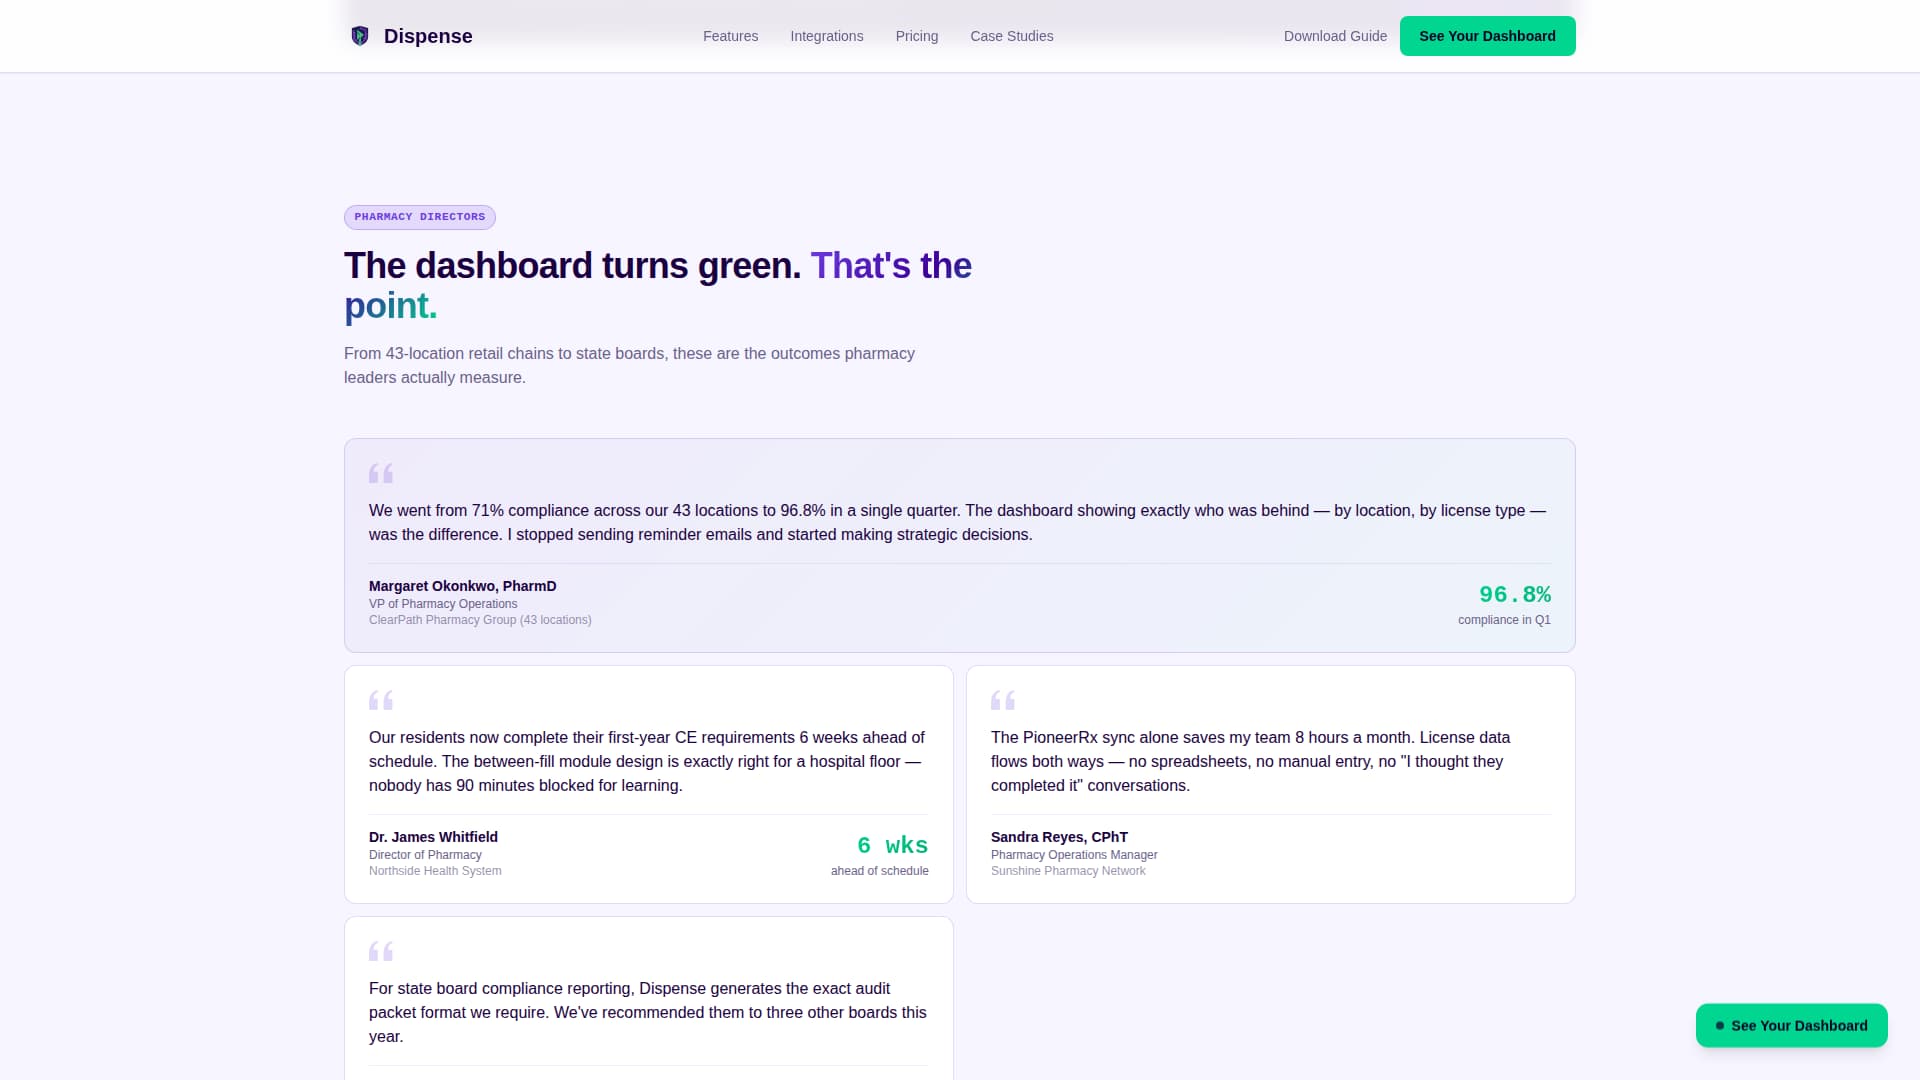Screen dimensions: 1920x1080
Task: Click the 'Director of Pharmacy' title
Action: click(425, 855)
